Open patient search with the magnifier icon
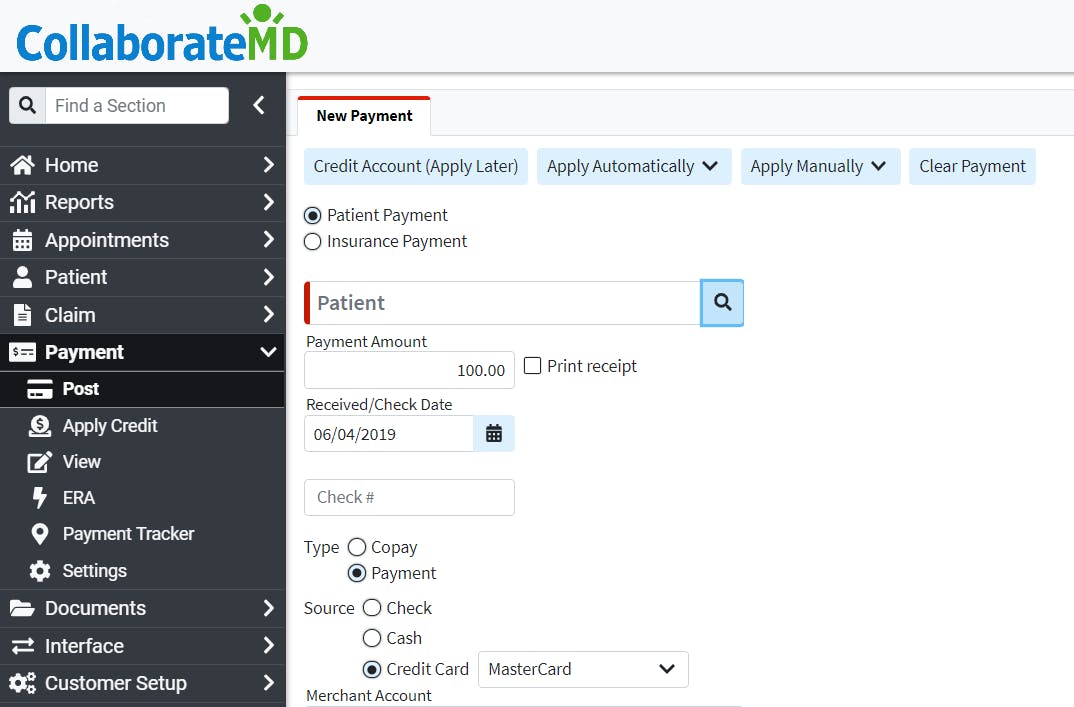Screen dimensions: 1074x707 tap(722, 302)
